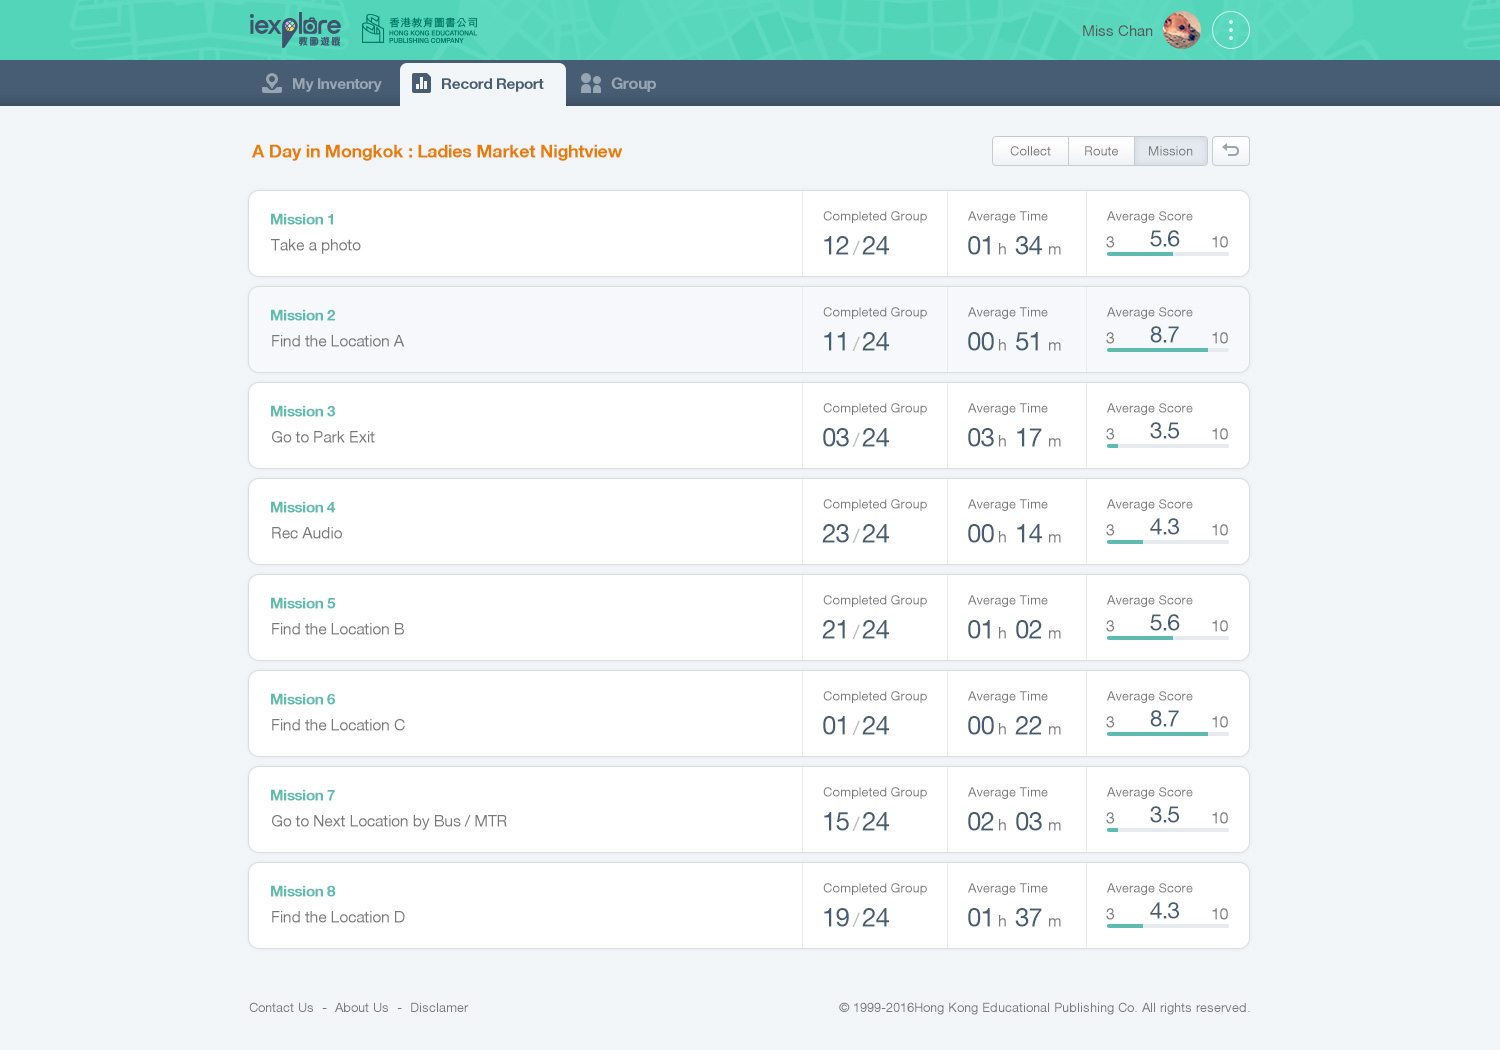1500x1050 pixels.
Task: Open Miss Chan's profile avatar
Action: click(1182, 30)
